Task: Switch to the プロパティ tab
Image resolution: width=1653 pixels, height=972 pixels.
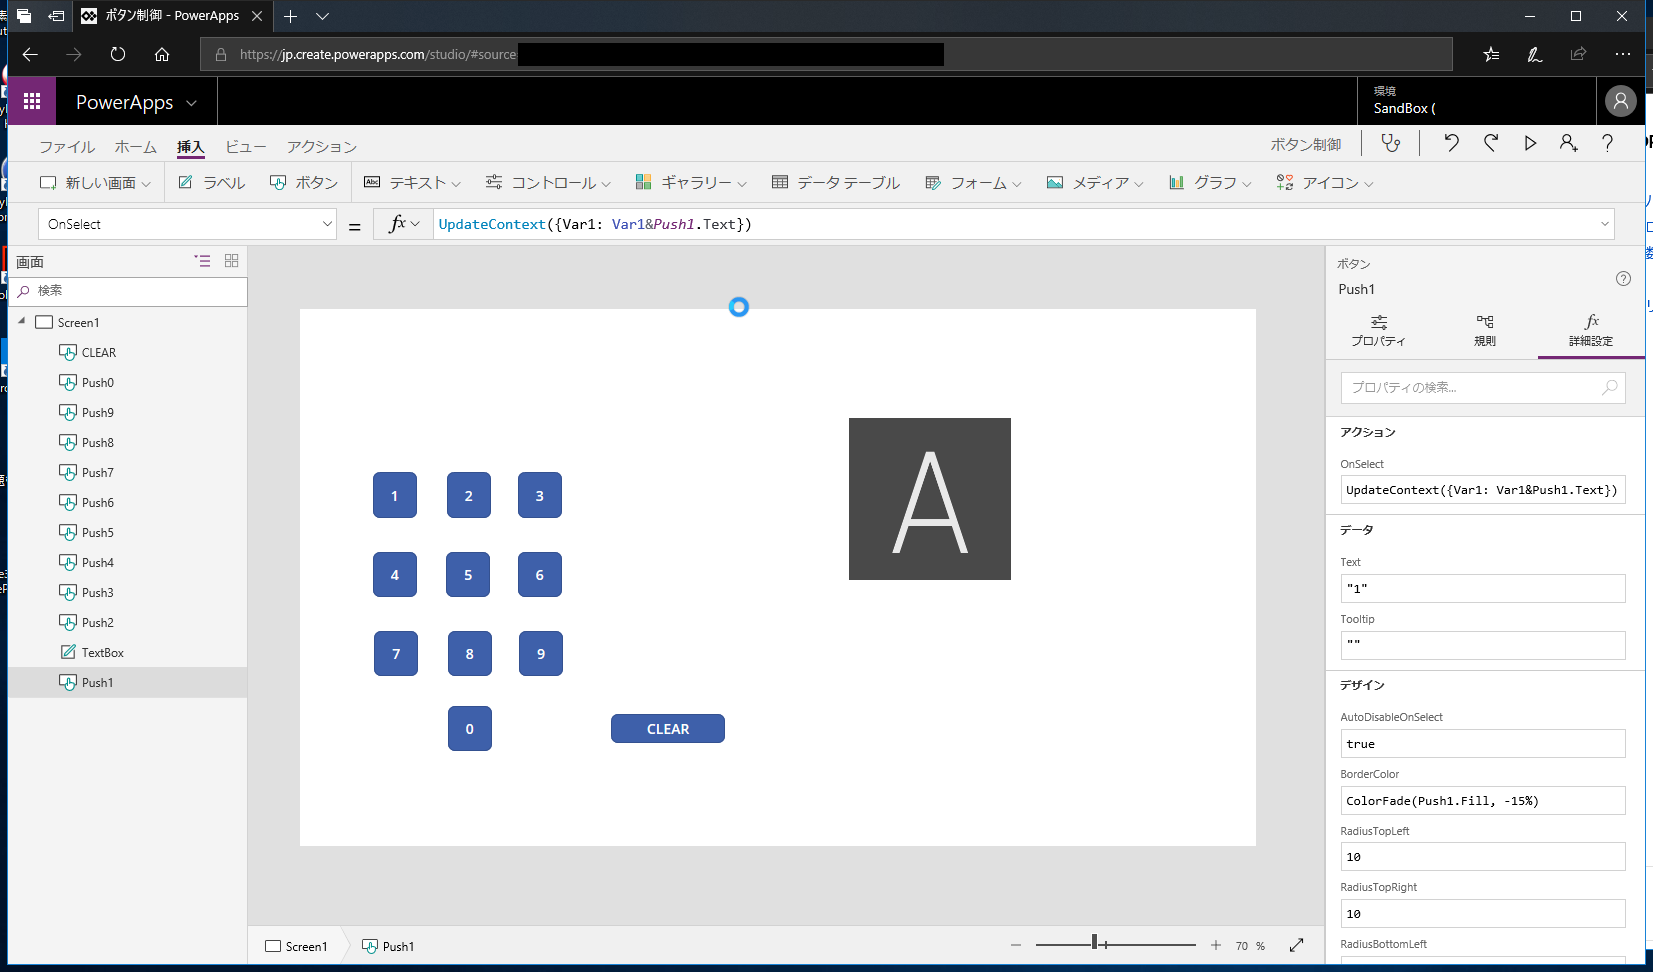Action: (1379, 330)
